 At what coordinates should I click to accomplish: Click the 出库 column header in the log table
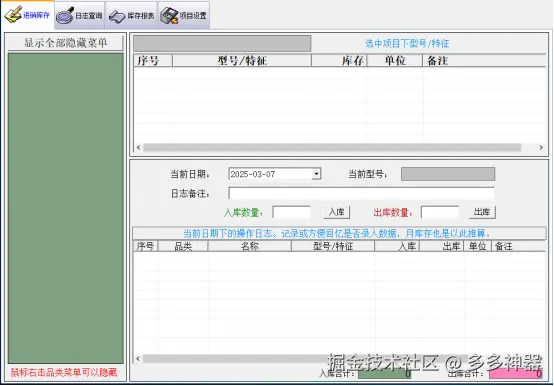[x=442, y=246]
